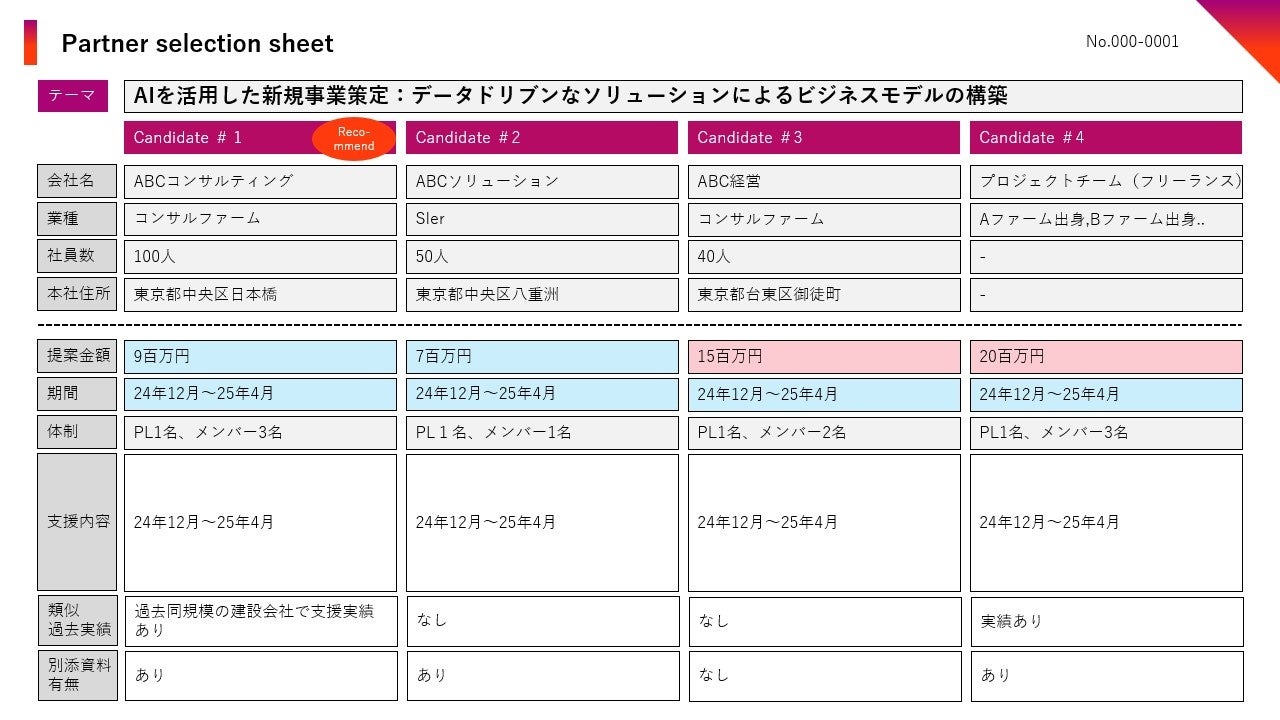Click Candidate #2's "なし" past results cell
1280x720 pixels.
pos(543,621)
